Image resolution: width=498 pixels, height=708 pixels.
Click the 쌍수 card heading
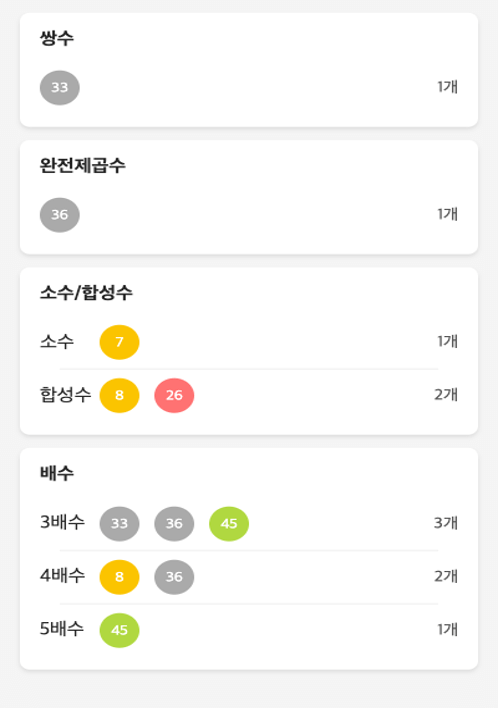point(57,38)
